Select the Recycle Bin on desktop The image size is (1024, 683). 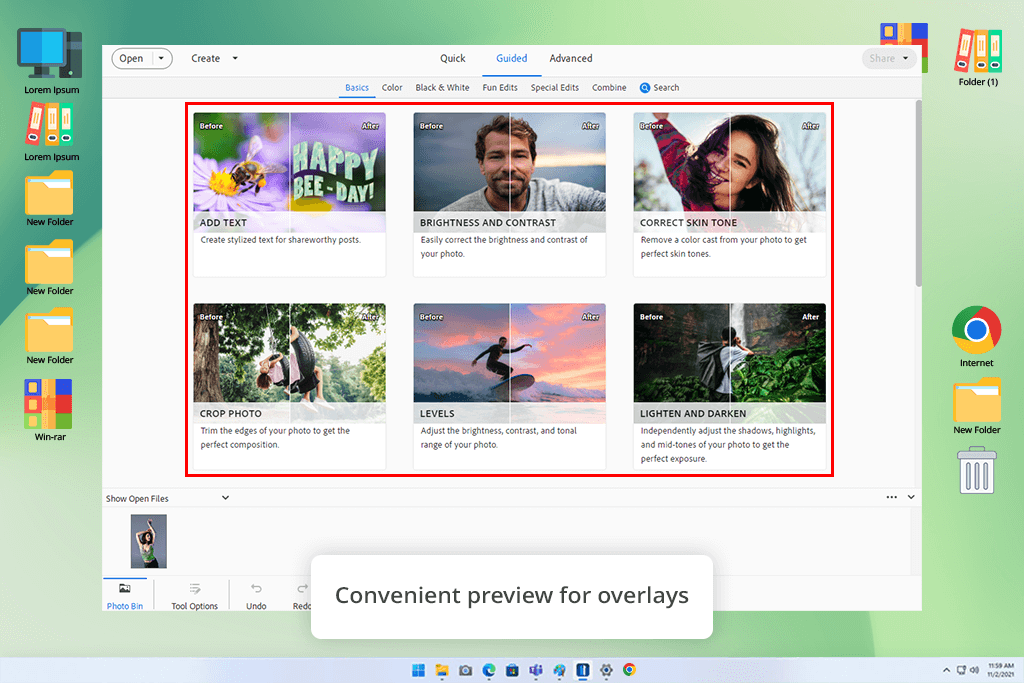coord(977,470)
